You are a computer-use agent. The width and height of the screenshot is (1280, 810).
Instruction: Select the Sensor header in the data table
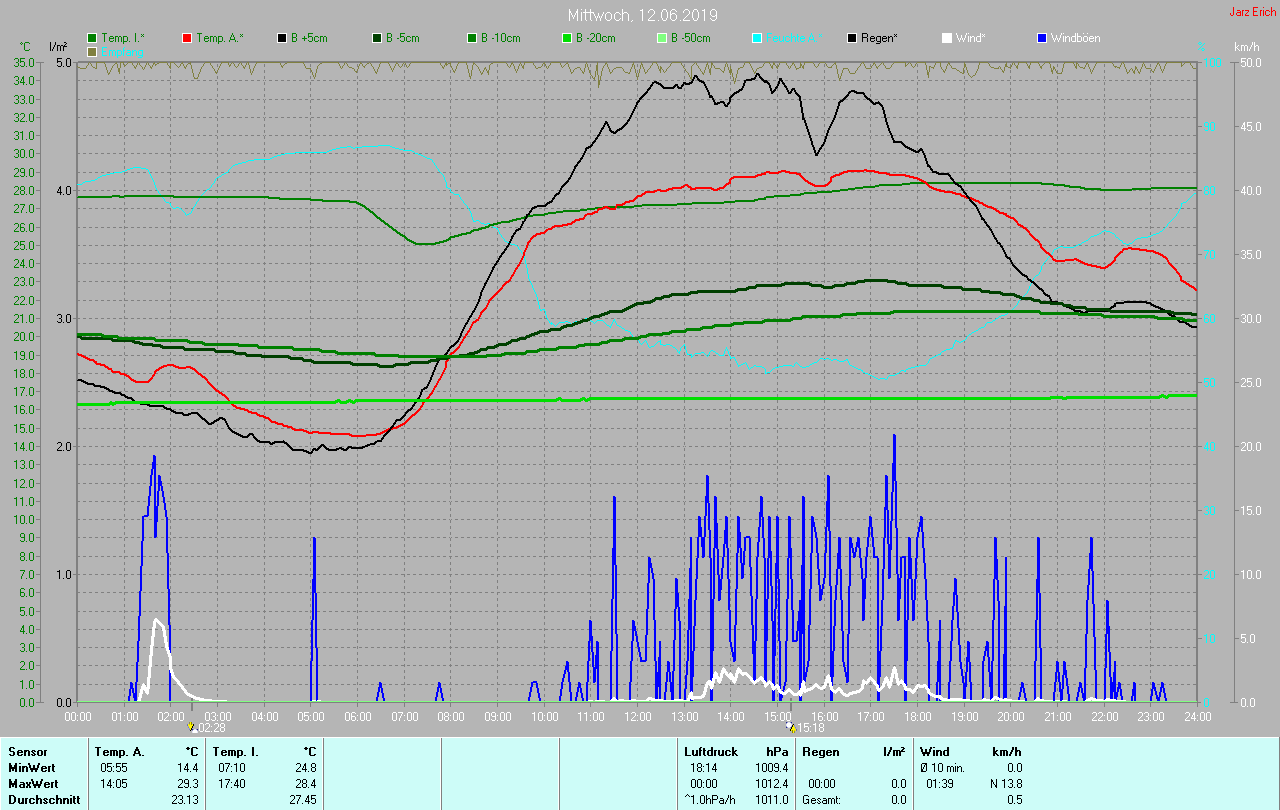click(x=27, y=751)
